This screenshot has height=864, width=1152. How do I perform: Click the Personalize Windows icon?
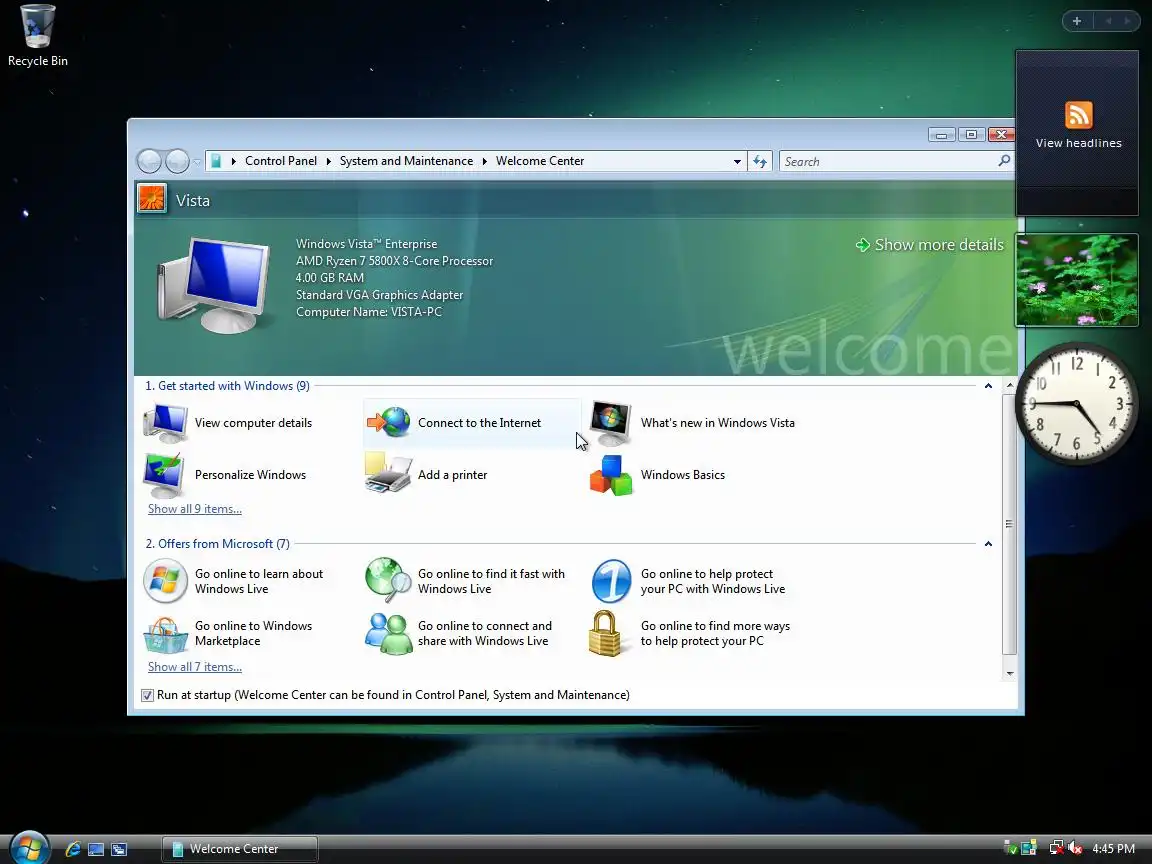(165, 475)
